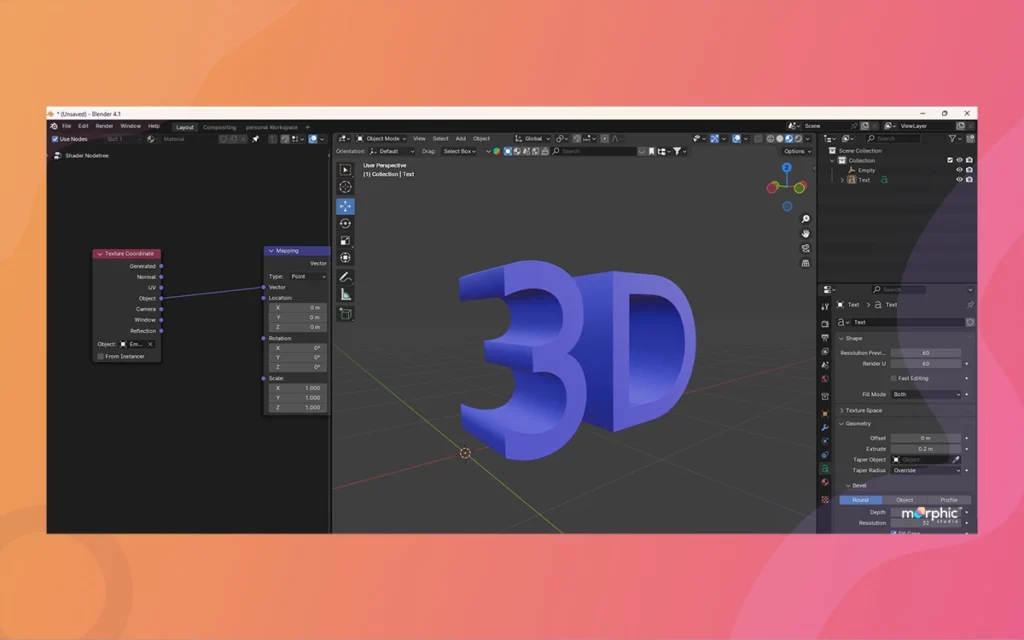Image resolution: width=1024 pixels, height=640 pixels.
Task: Disable the Use Nodes checkbox
Action: 55,139
